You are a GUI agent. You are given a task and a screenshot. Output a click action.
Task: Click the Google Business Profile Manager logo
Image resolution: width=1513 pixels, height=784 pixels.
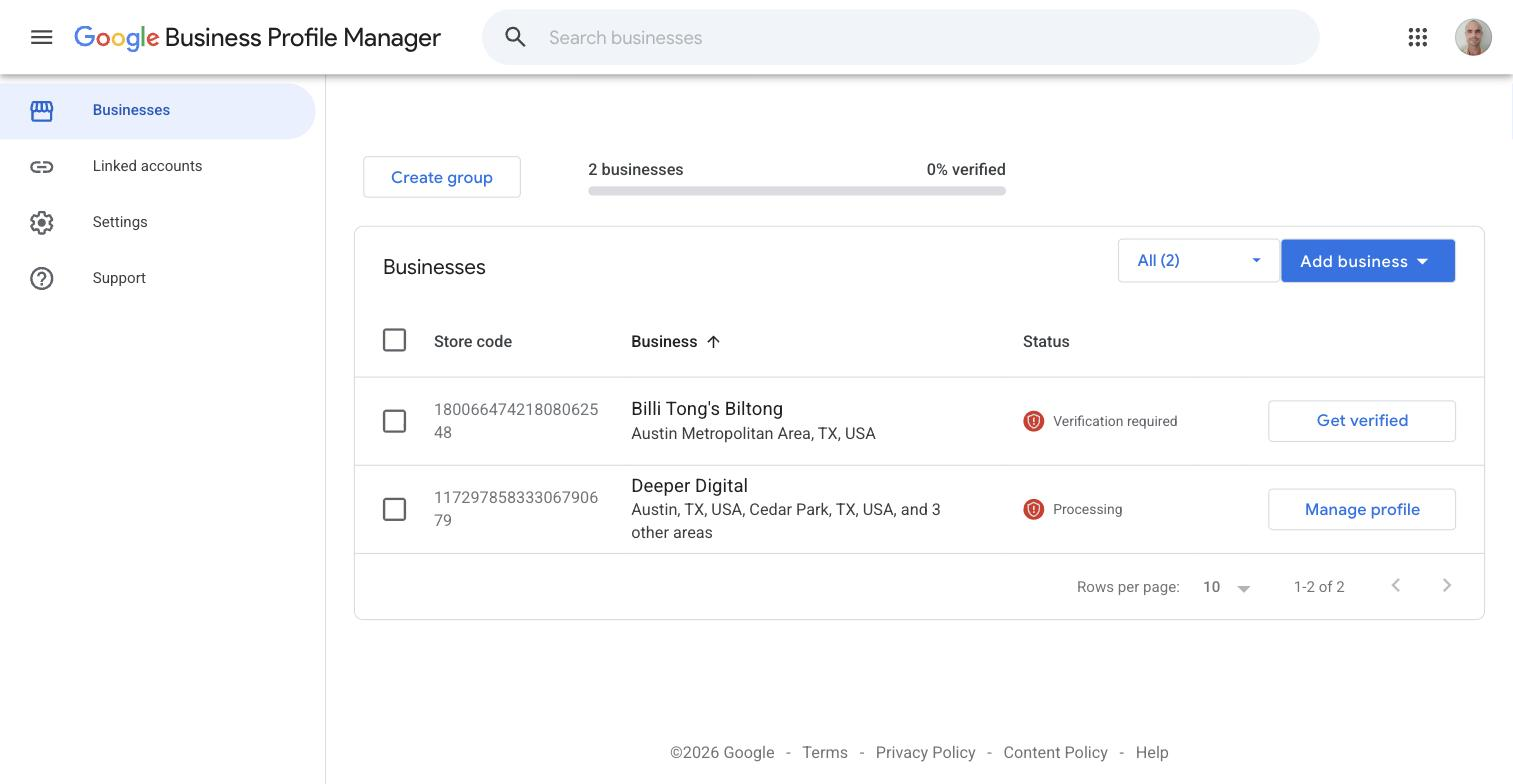(257, 37)
